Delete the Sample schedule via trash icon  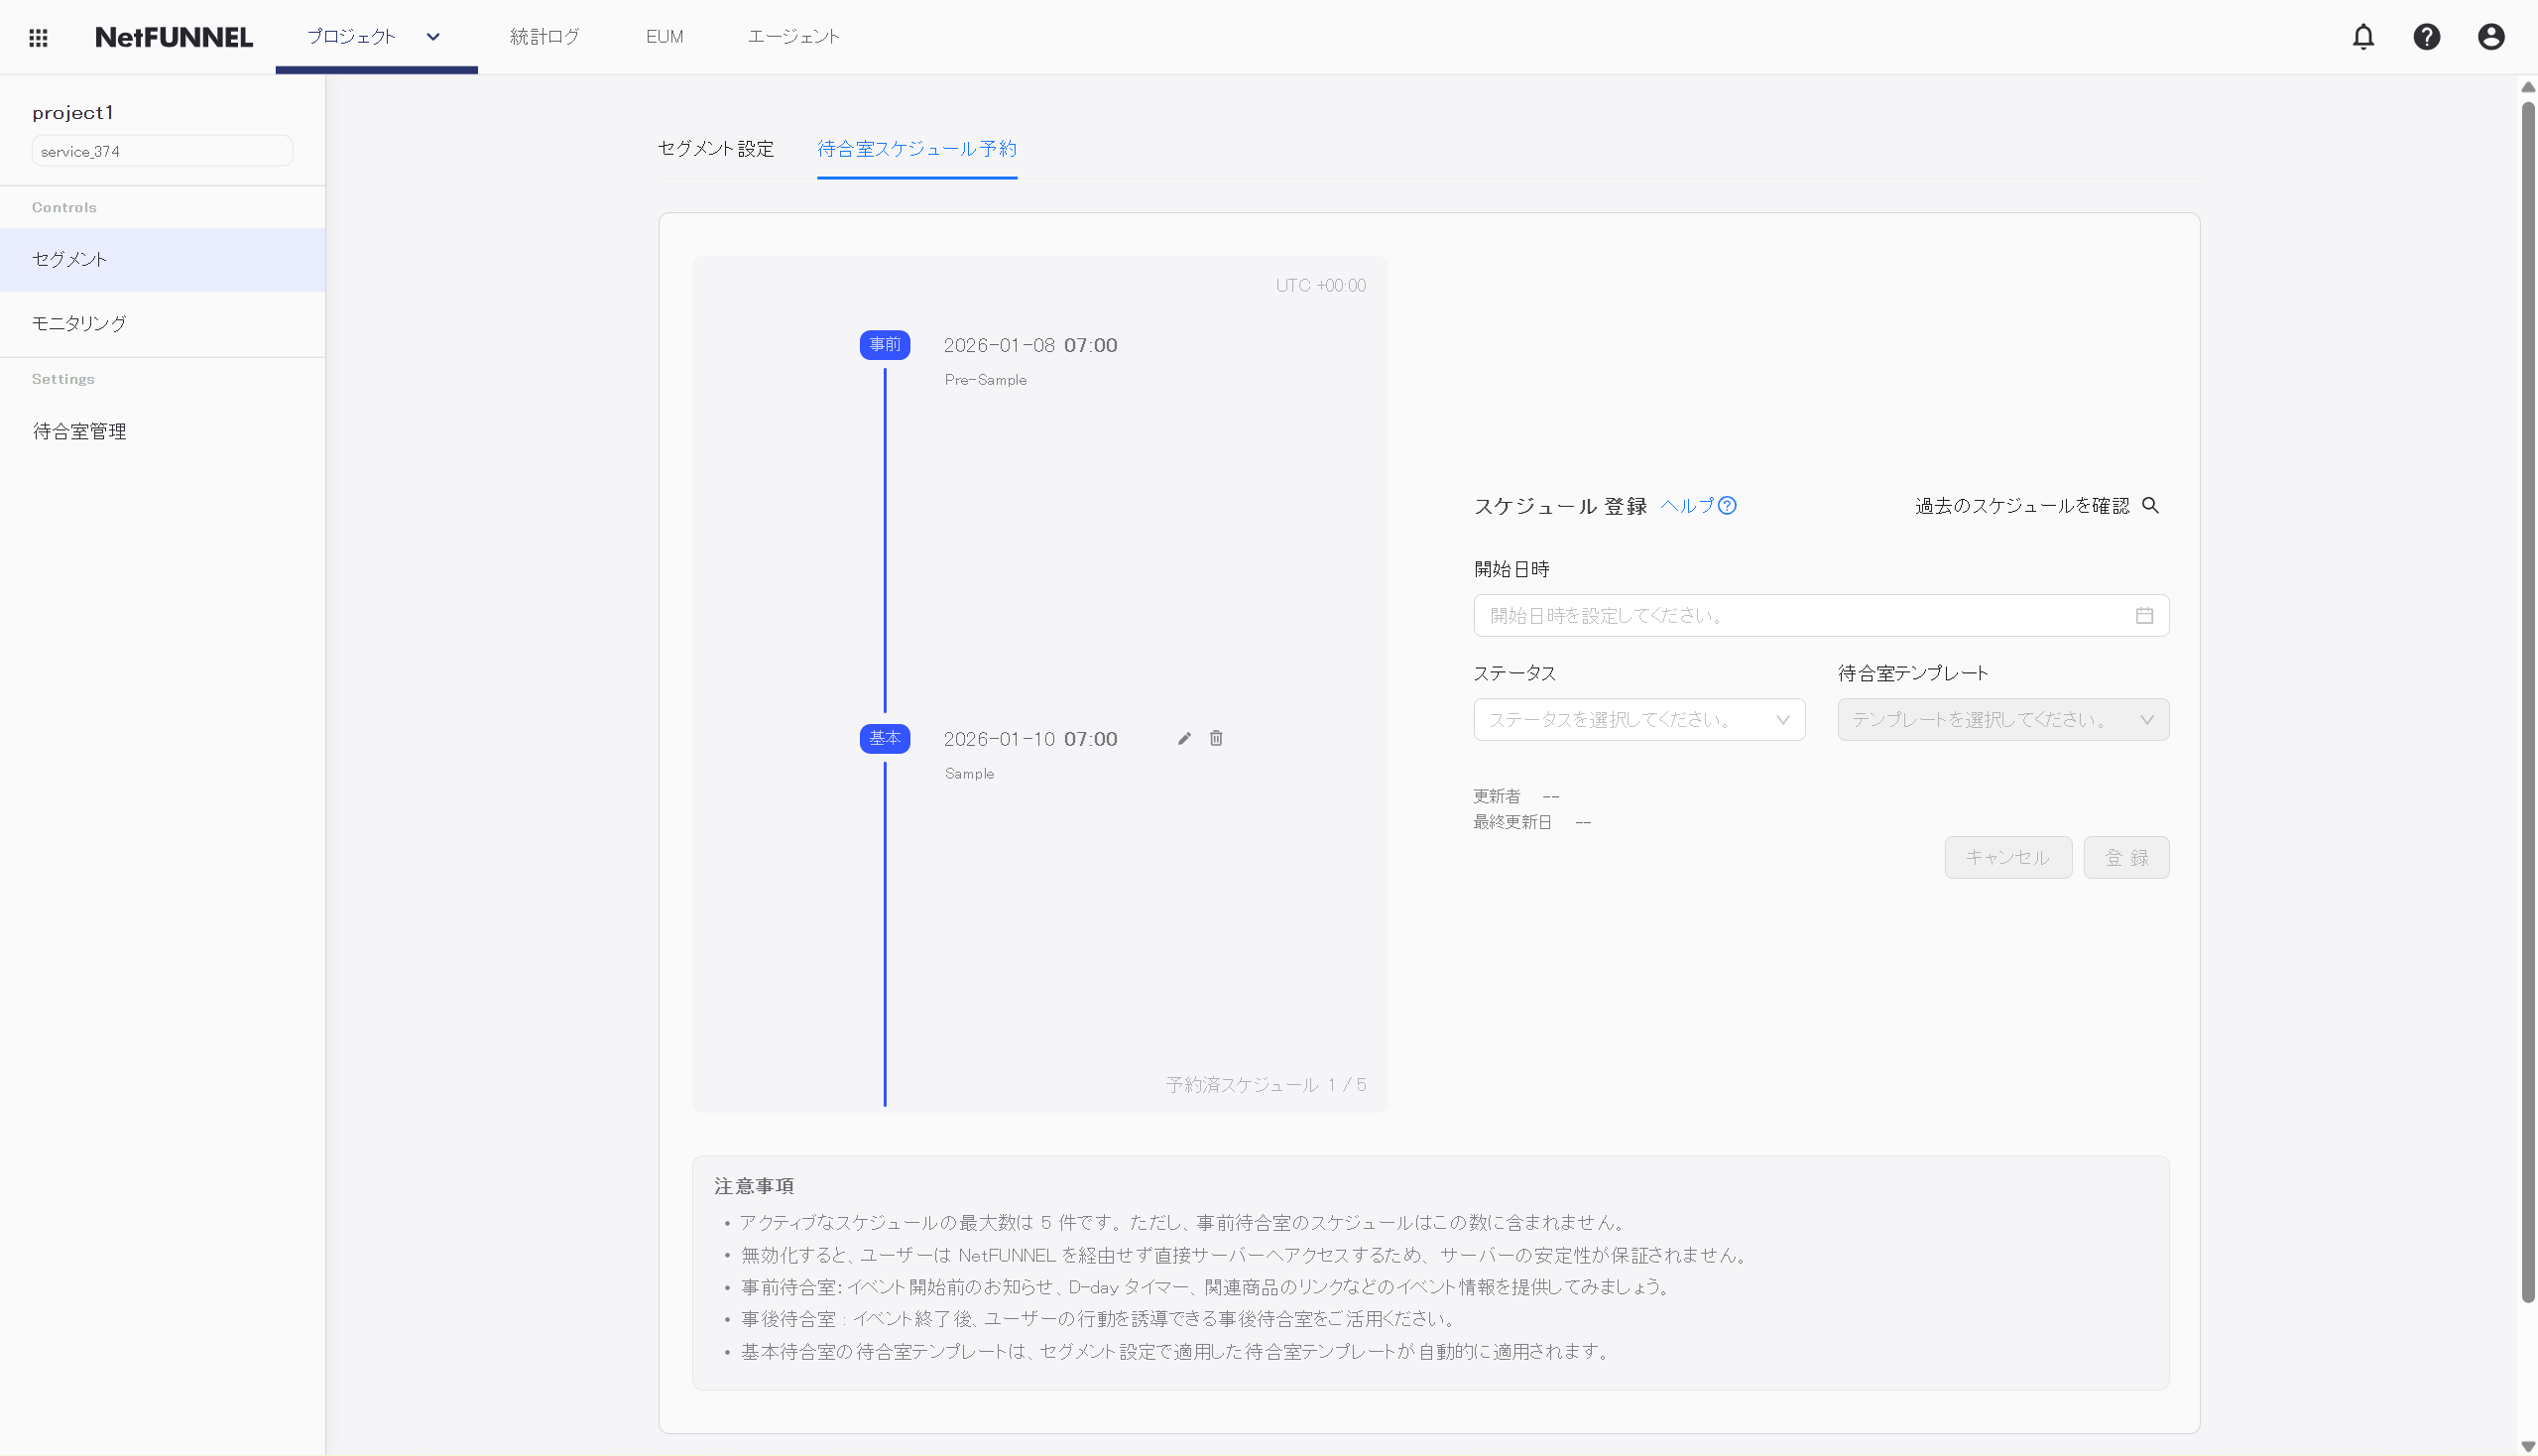point(1217,738)
